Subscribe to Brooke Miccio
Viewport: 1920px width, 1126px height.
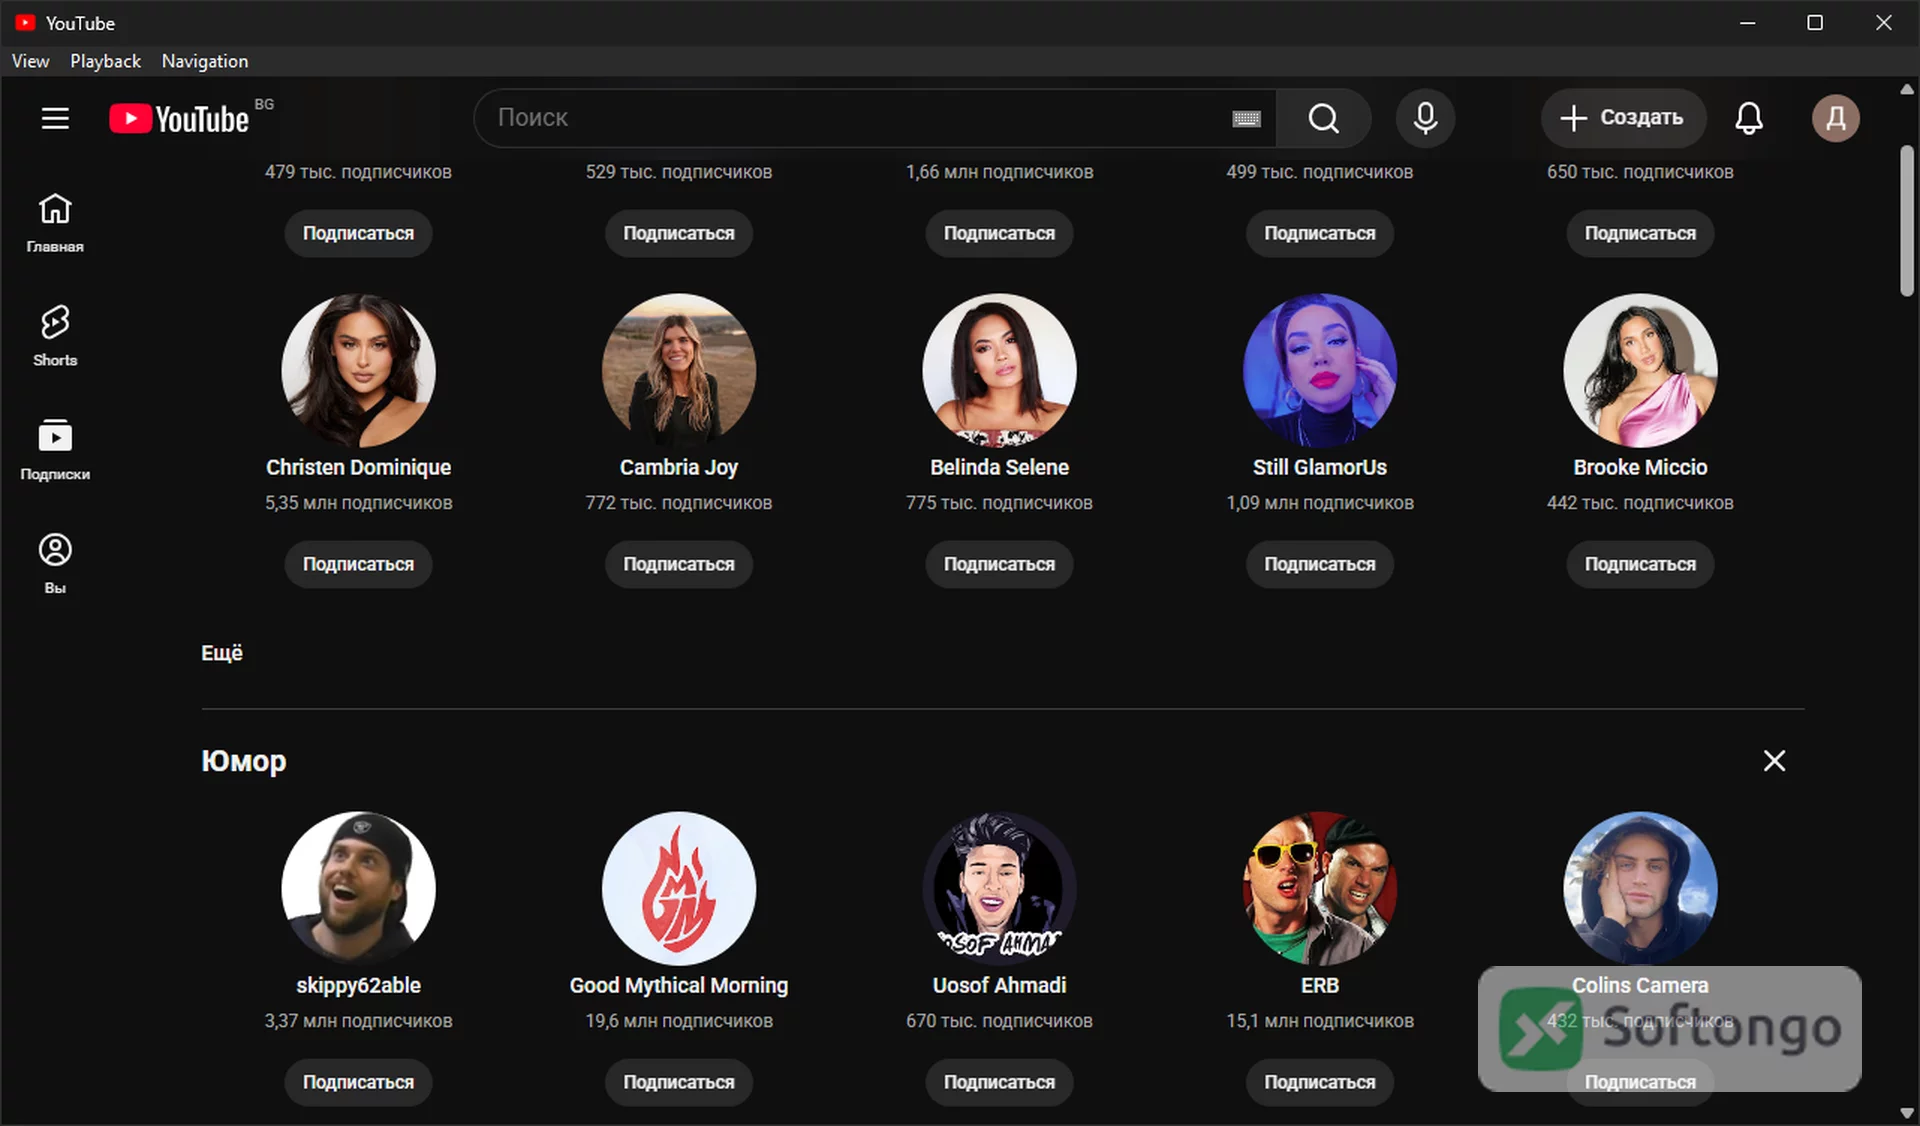tap(1640, 564)
